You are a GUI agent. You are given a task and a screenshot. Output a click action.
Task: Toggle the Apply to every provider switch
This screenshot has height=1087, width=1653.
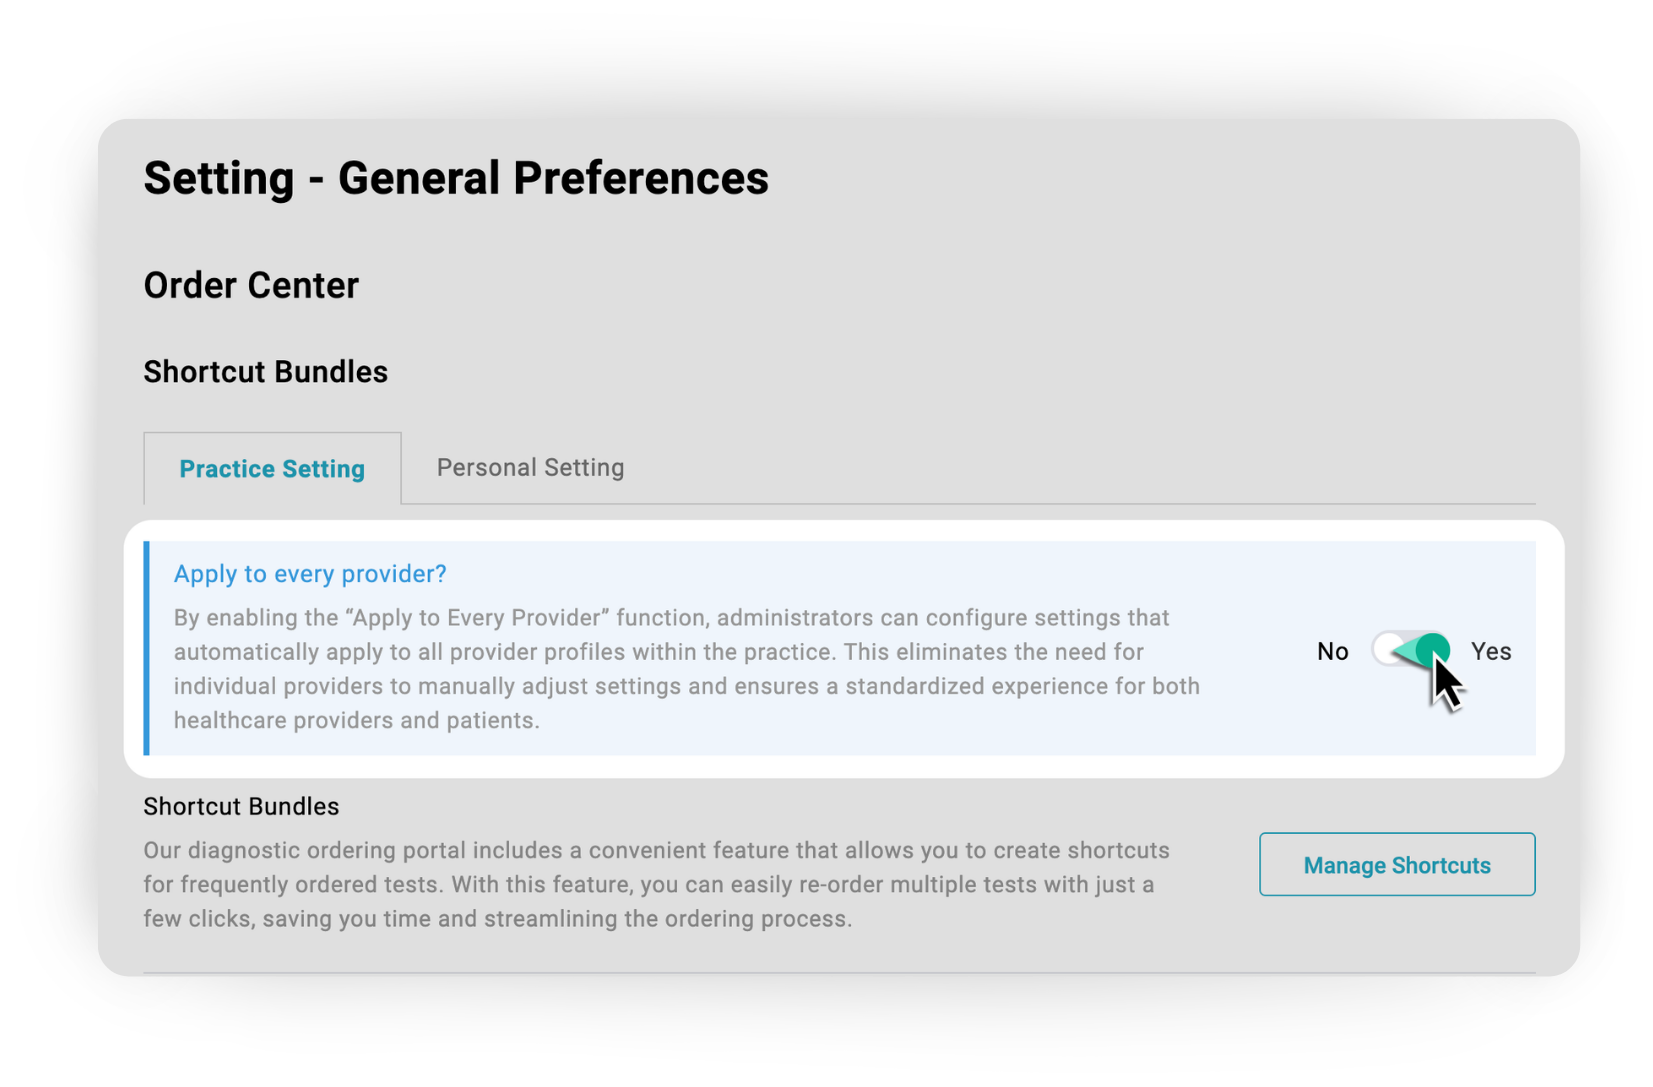coord(1410,651)
